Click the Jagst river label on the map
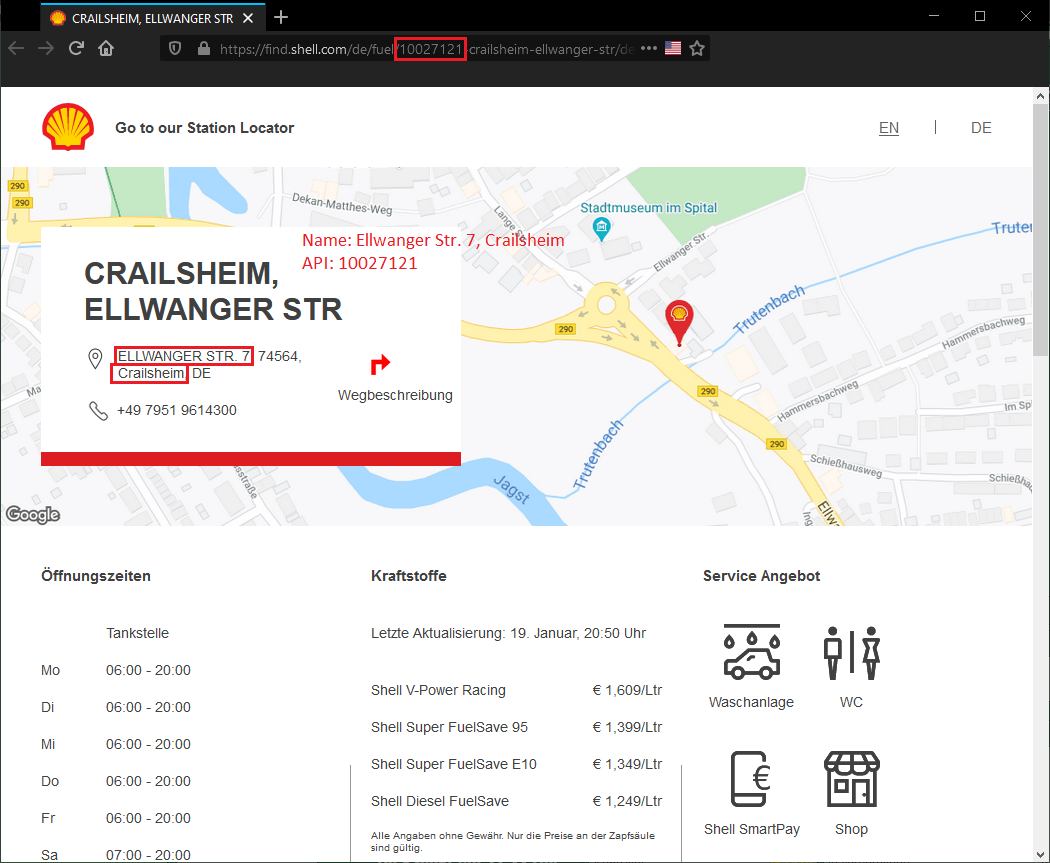The width and height of the screenshot is (1050, 863). point(512,489)
